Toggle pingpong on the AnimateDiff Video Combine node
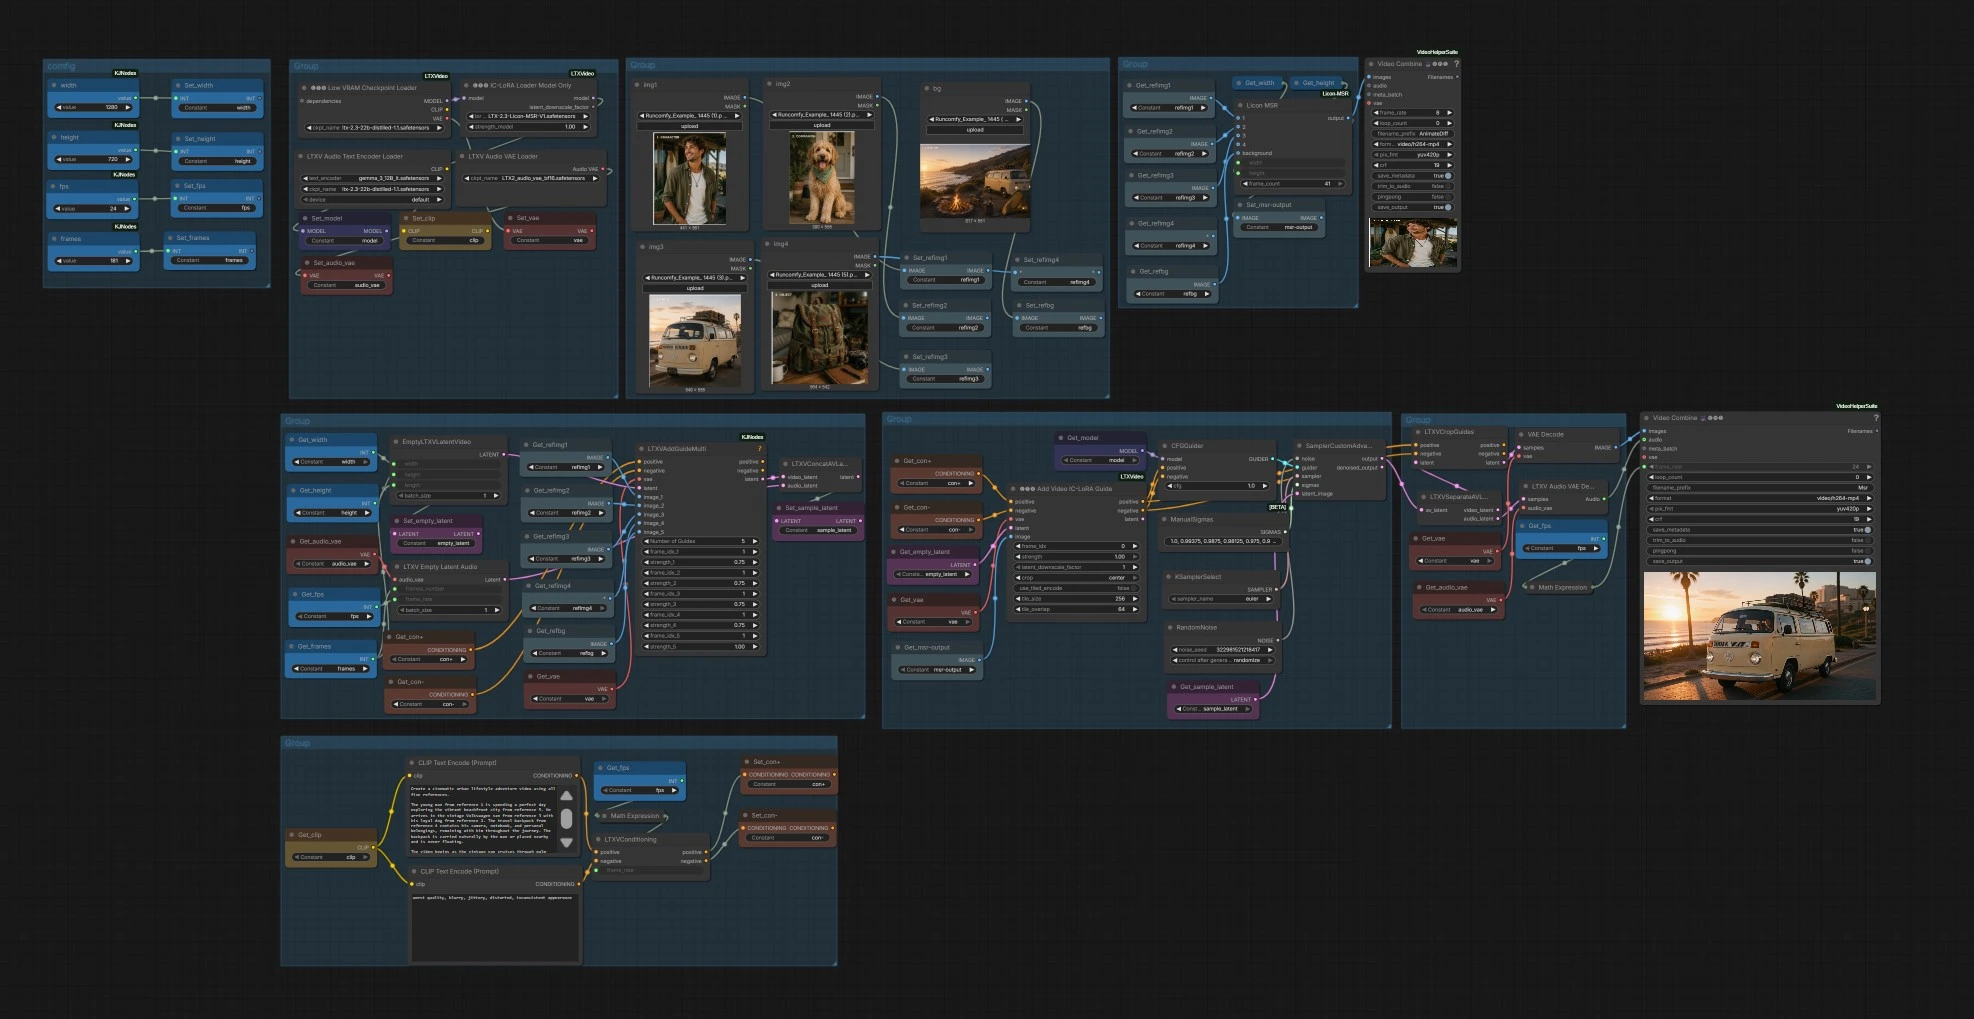 coord(1413,197)
